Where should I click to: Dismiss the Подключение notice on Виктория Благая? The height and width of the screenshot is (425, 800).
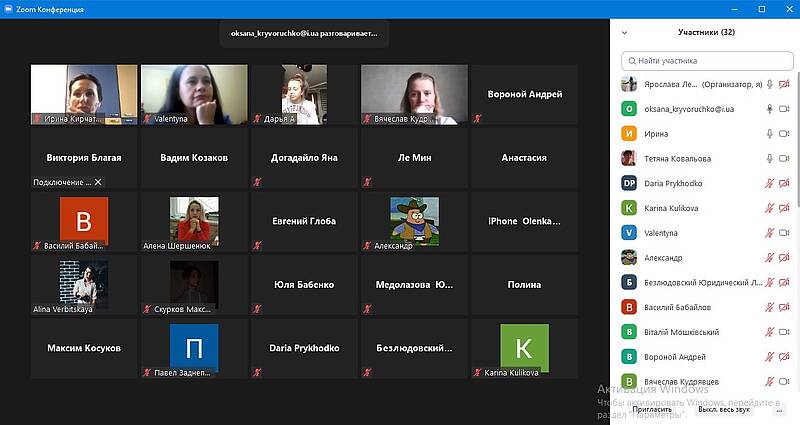click(x=98, y=182)
